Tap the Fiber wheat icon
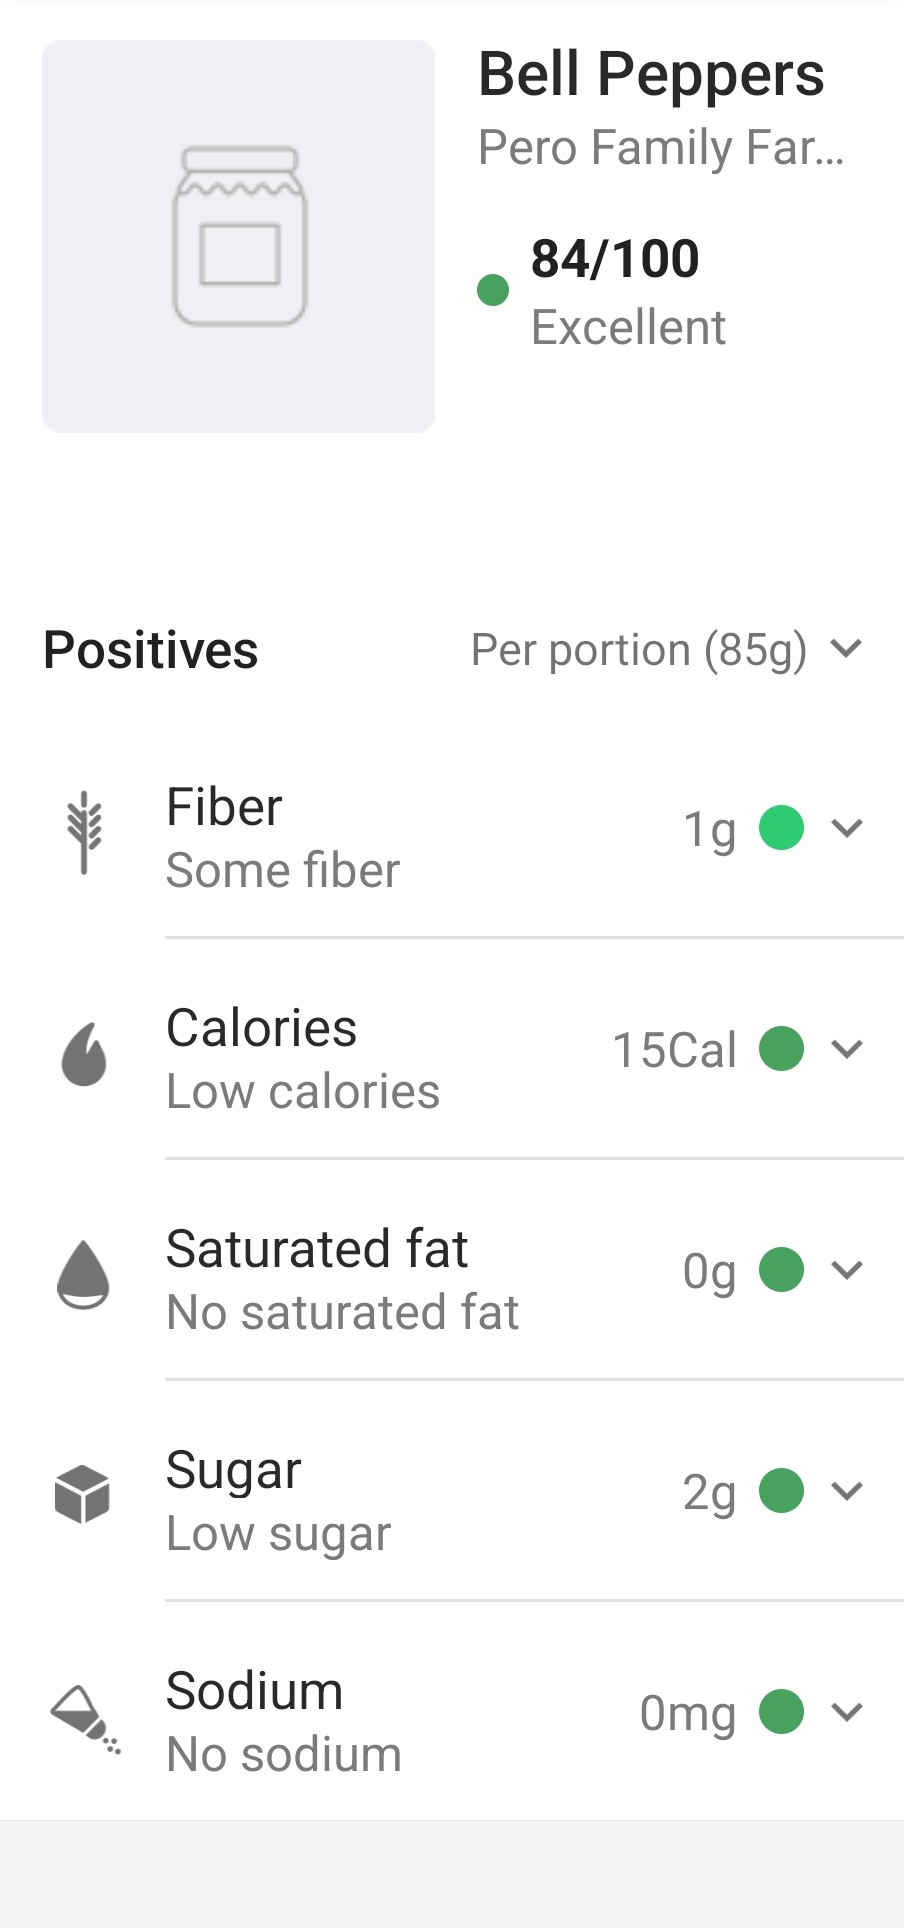Screen dimensions: 904x1928 click(84, 832)
